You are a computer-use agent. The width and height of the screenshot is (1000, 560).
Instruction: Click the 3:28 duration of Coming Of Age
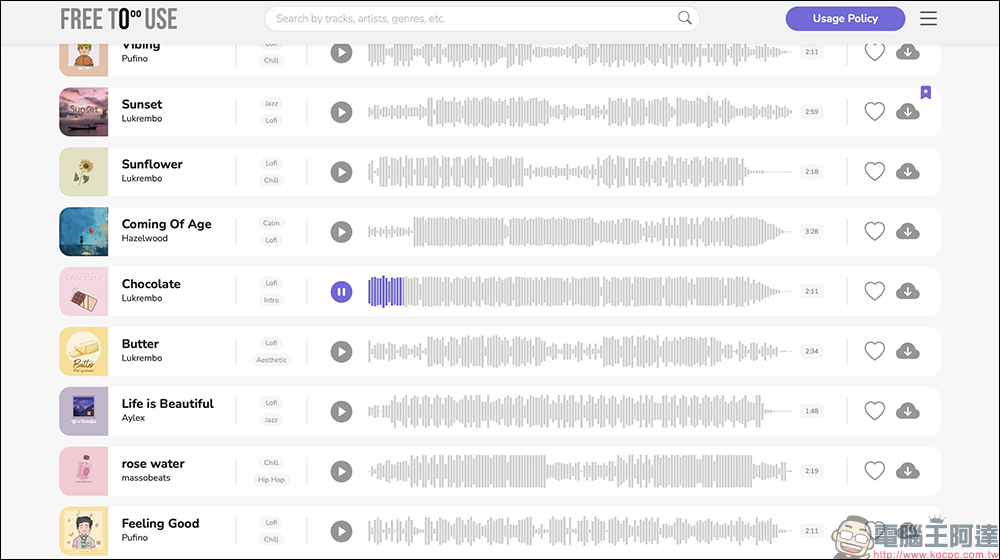[811, 232]
